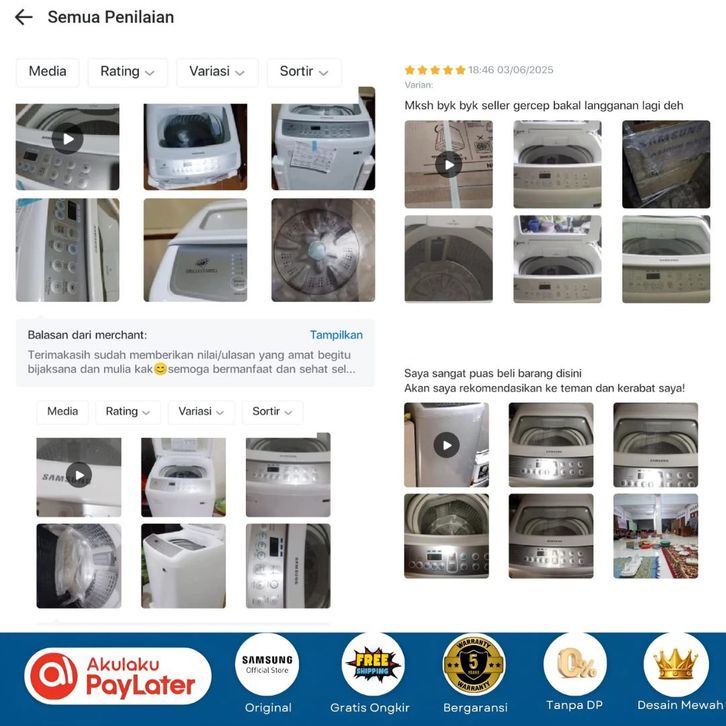Viewport: 726px width, 726px height.
Task: Tap the Akulaku PayLater logo
Action: click(x=118, y=676)
